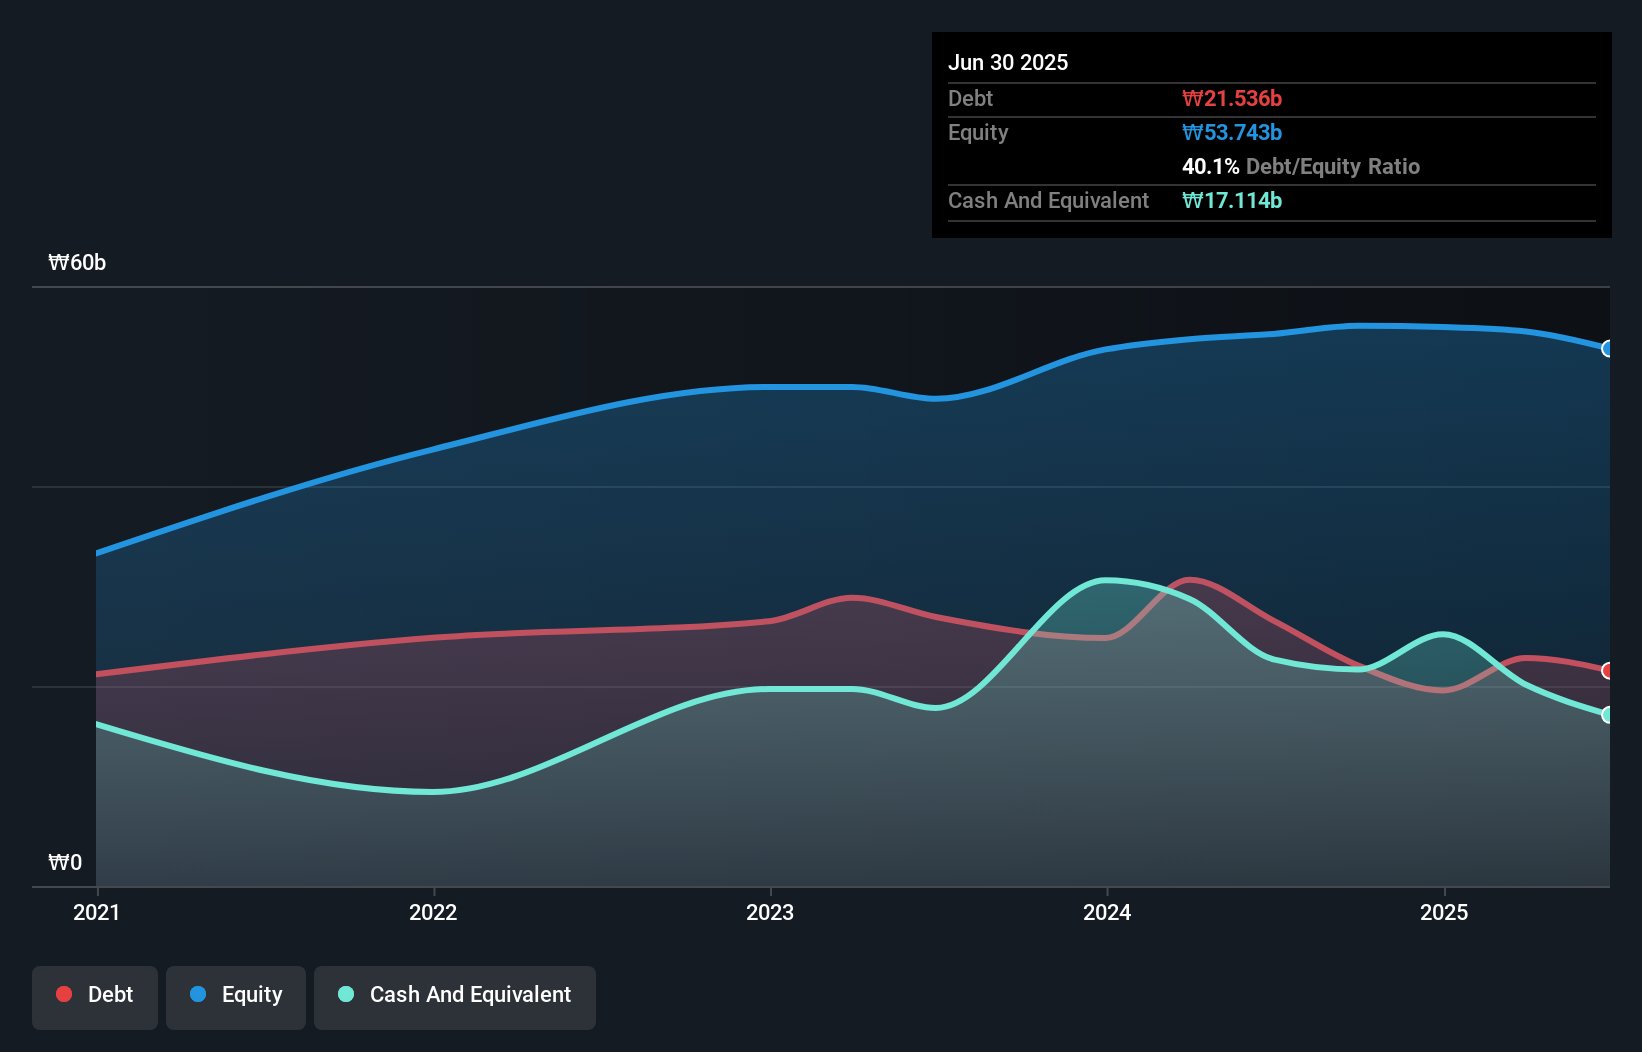Click the 40.1% Debt/Equity Ratio text
This screenshot has width=1642, height=1052.
(1301, 166)
